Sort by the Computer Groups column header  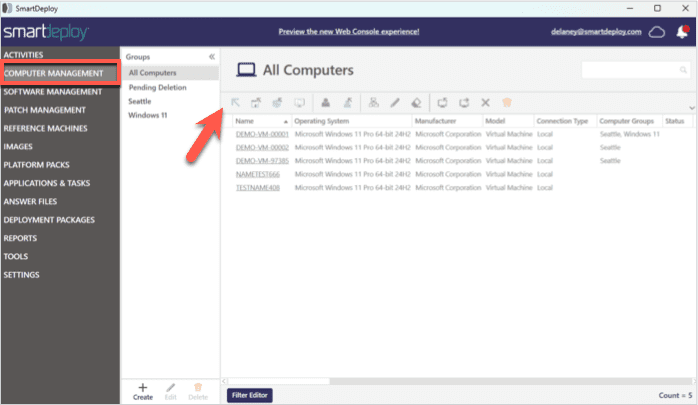coord(629,121)
